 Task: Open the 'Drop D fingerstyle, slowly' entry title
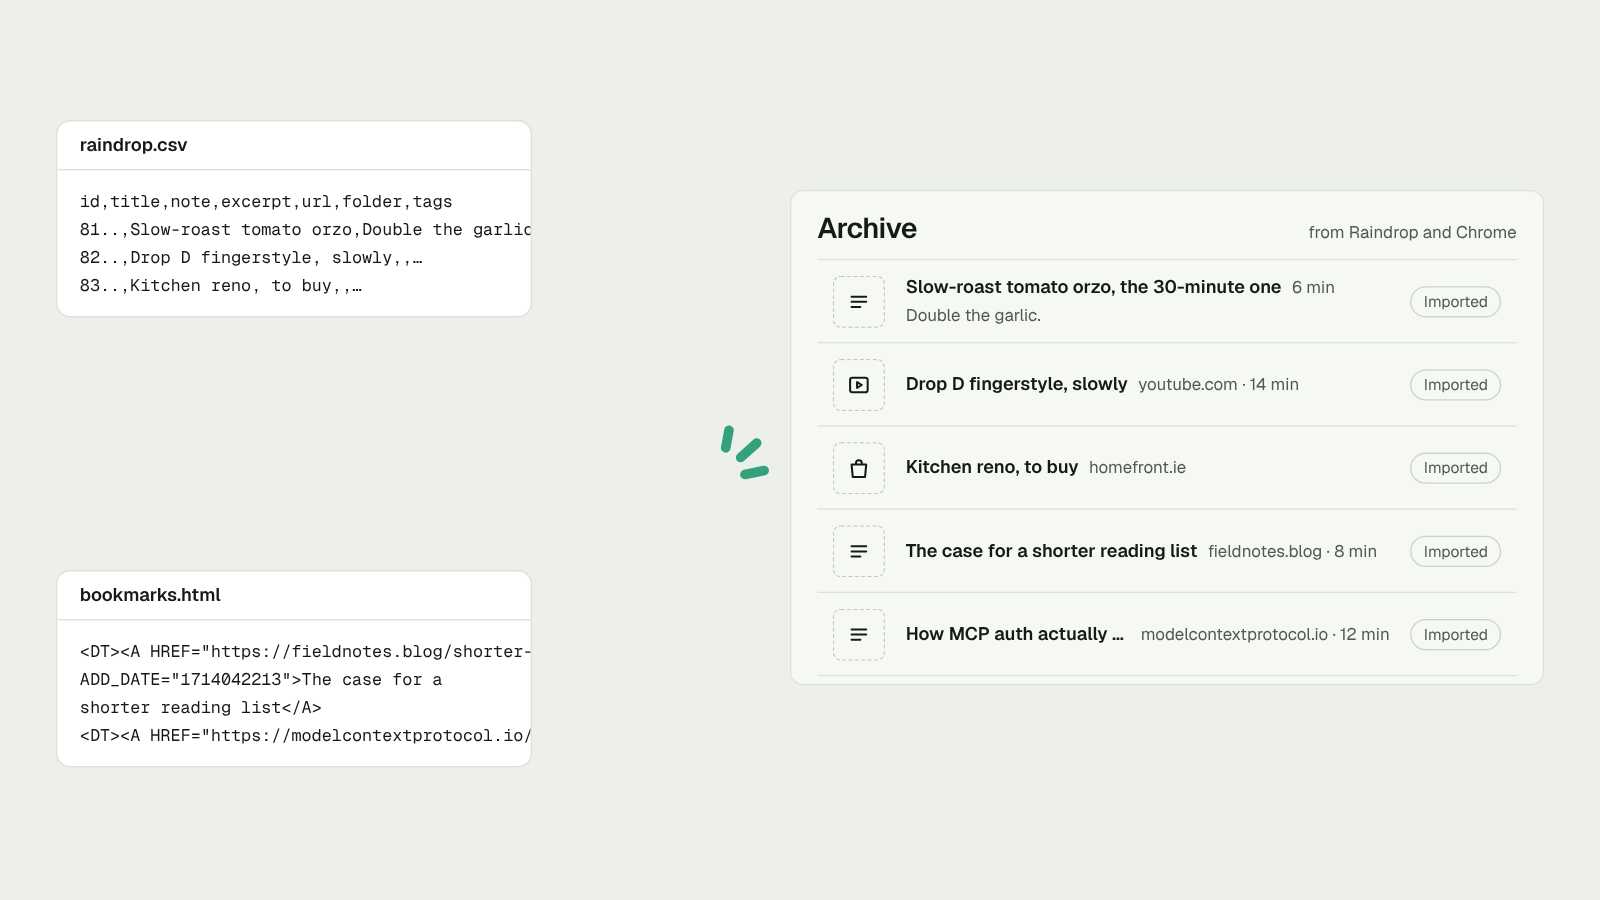pyautogui.click(x=1016, y=384)
